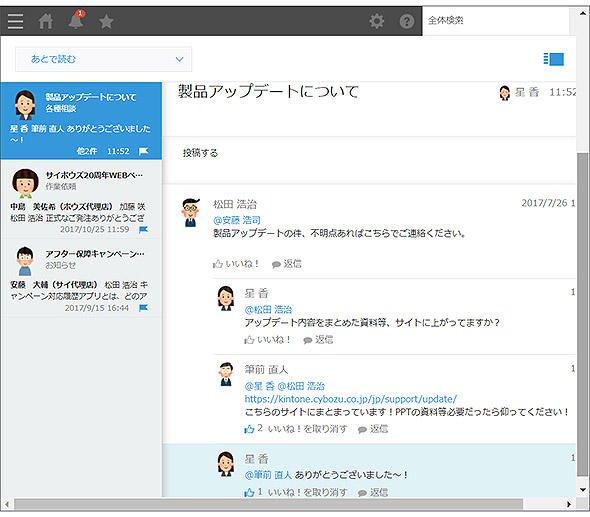Select サイボウズ20周年WEB notification in list
Screen dimensions: 590x517
coord(81,199)
